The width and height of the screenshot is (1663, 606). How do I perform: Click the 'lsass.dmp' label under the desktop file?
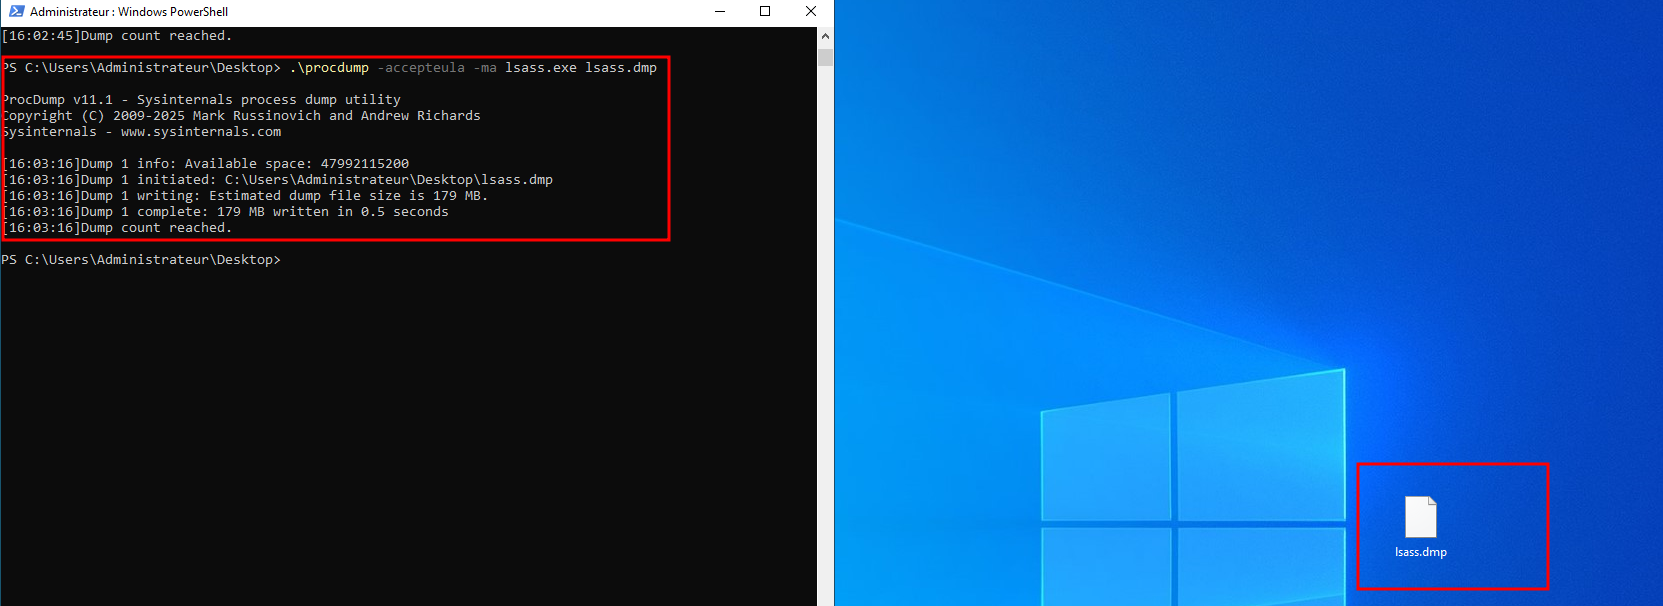1420,552
